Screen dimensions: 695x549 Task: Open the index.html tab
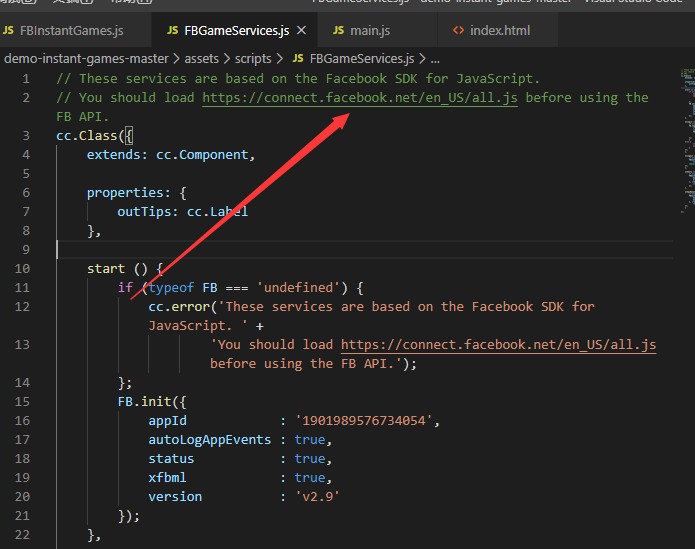(x=497, y=31)
